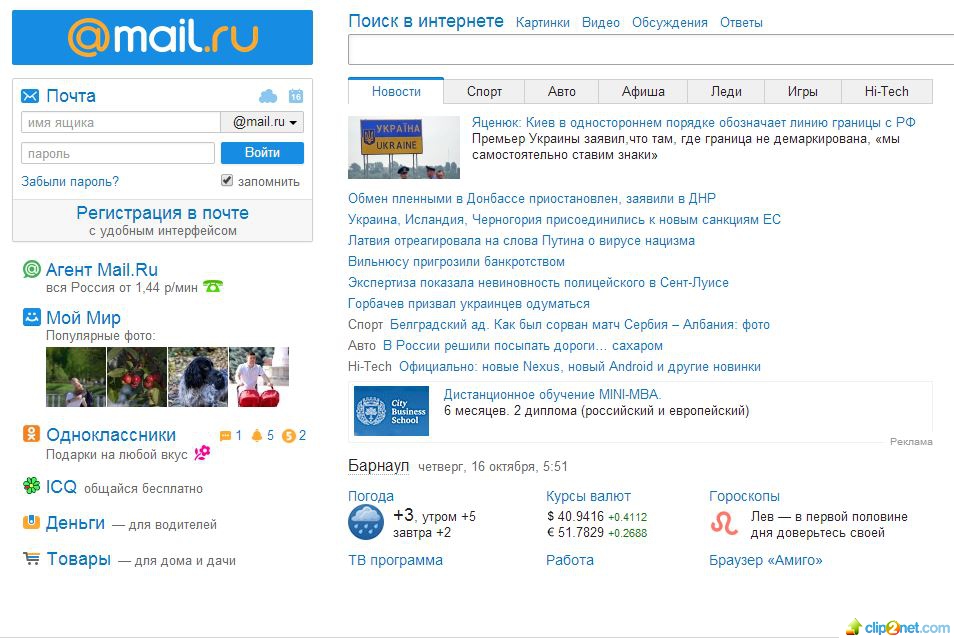Open the Одноклассники heading link

coord(111,434)
